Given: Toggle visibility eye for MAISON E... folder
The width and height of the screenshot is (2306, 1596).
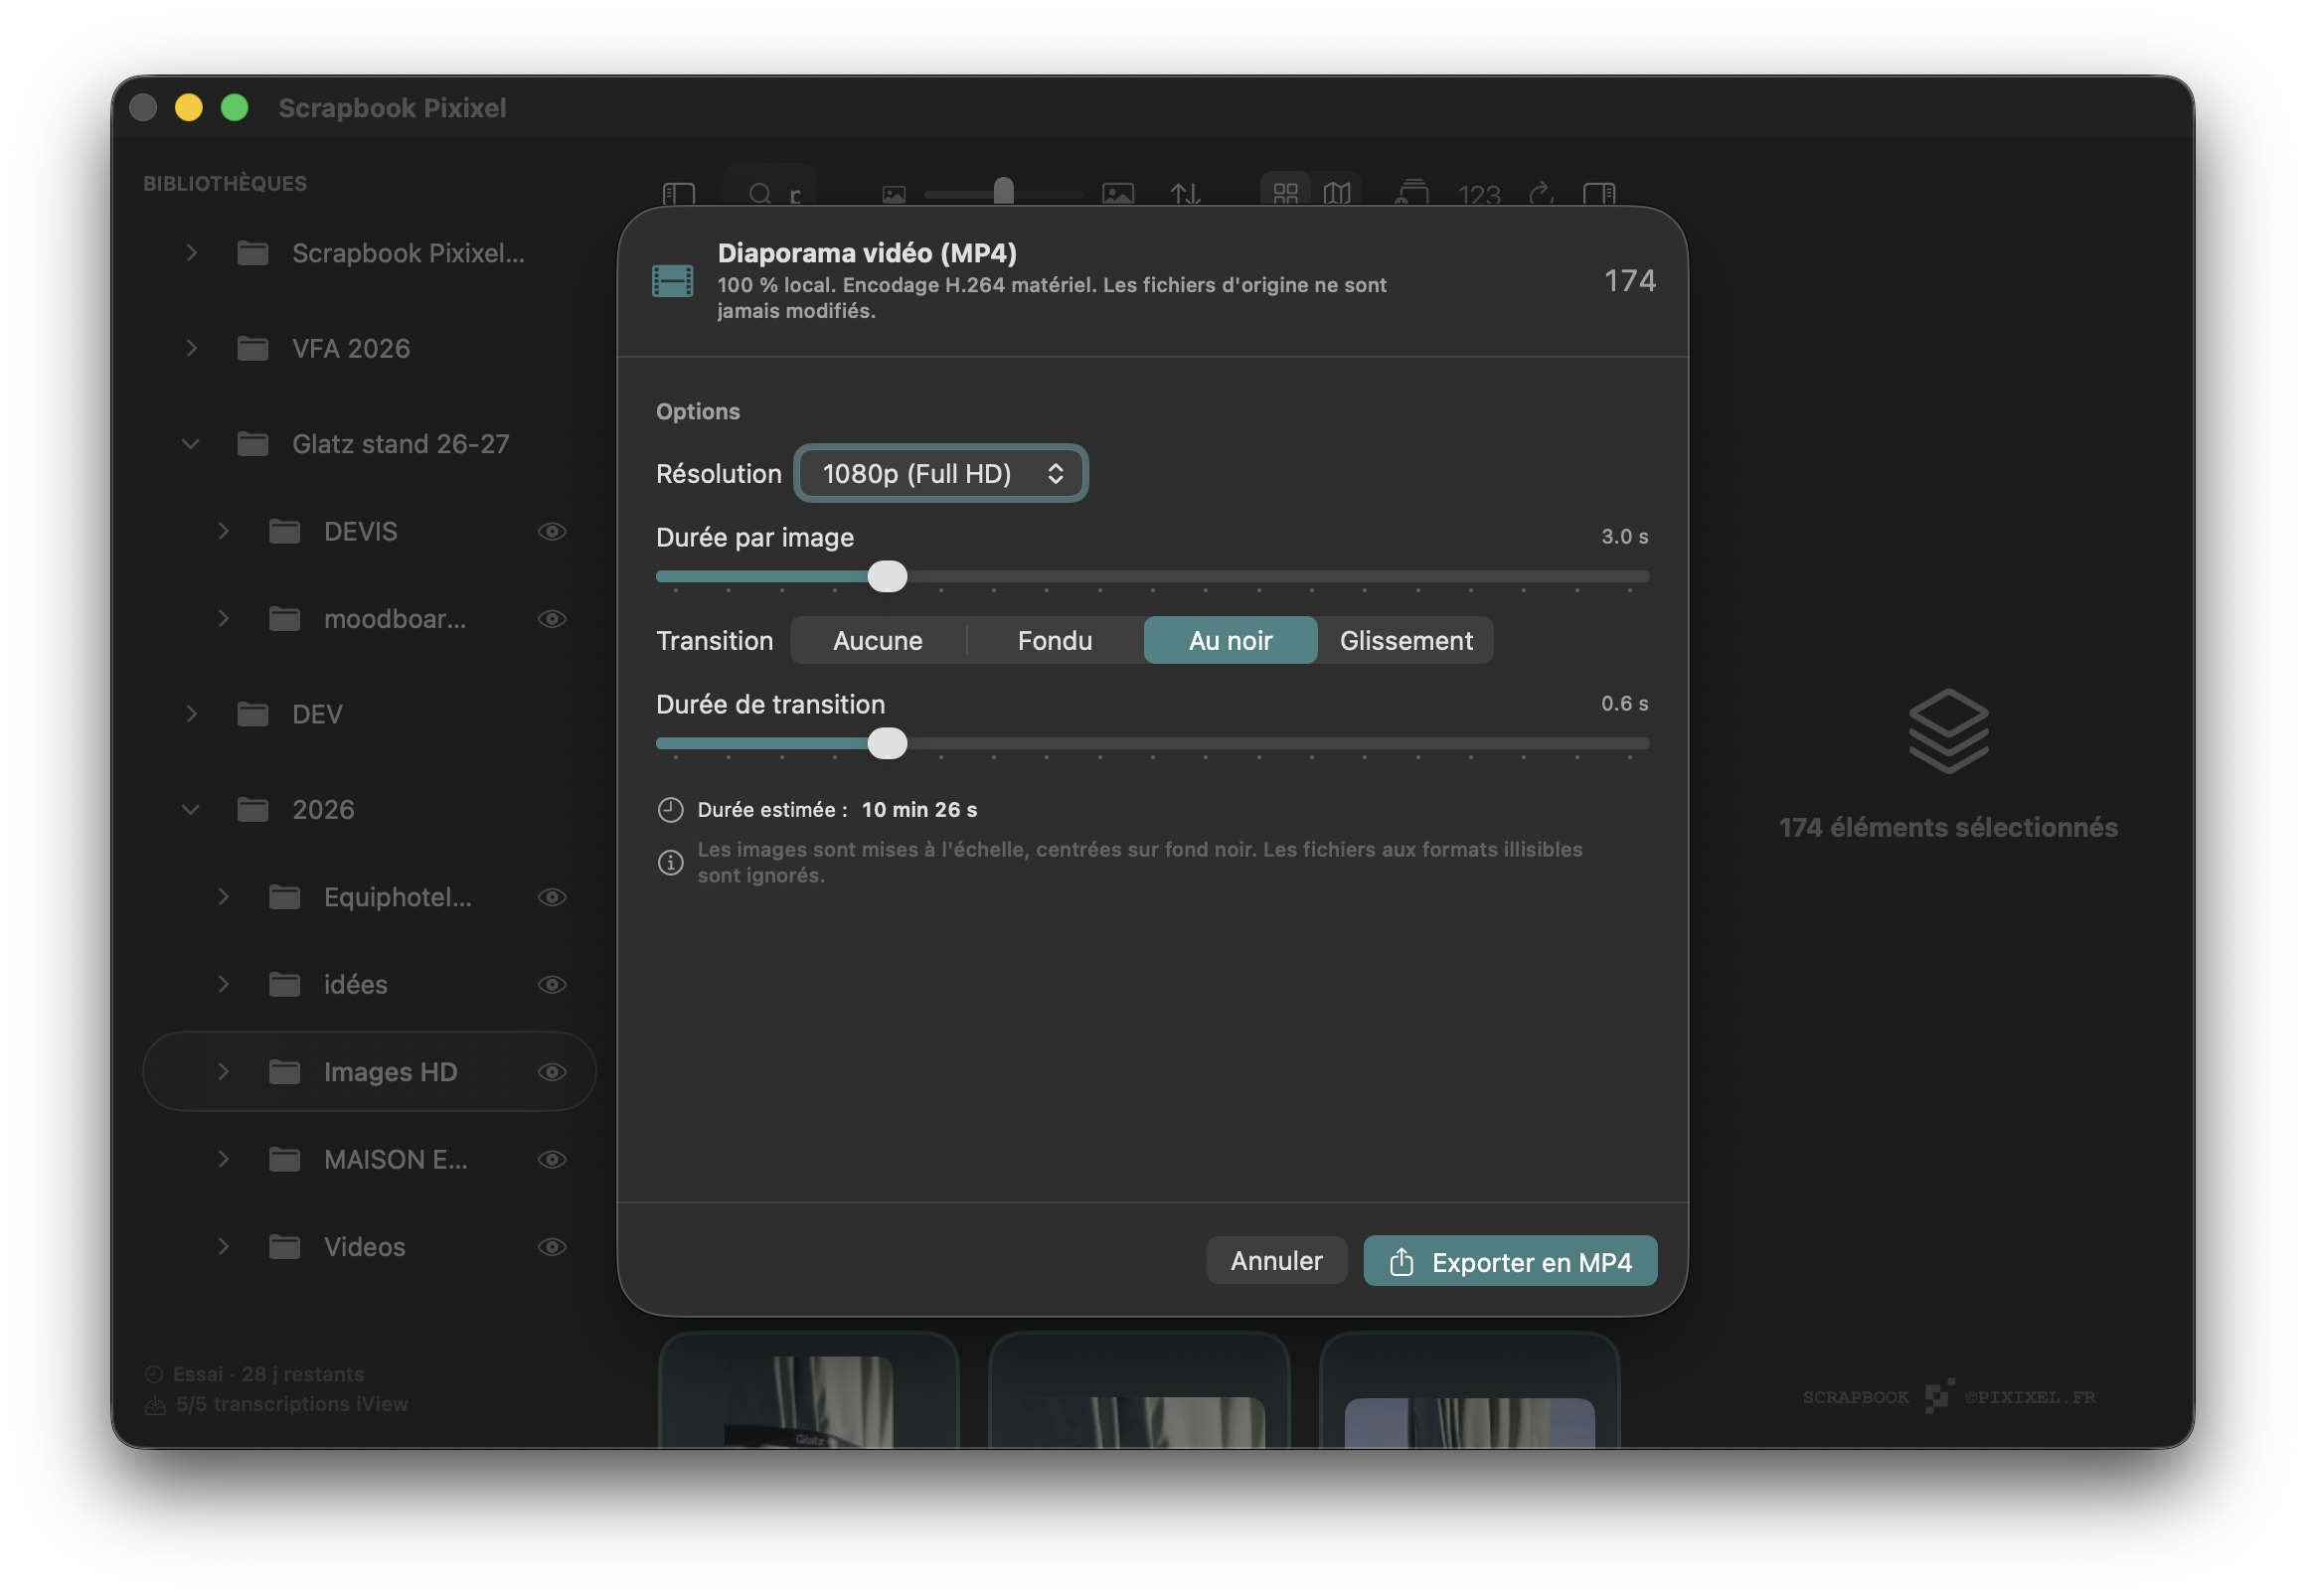Looking at the screenshot, I should (x=552, y=1159).
